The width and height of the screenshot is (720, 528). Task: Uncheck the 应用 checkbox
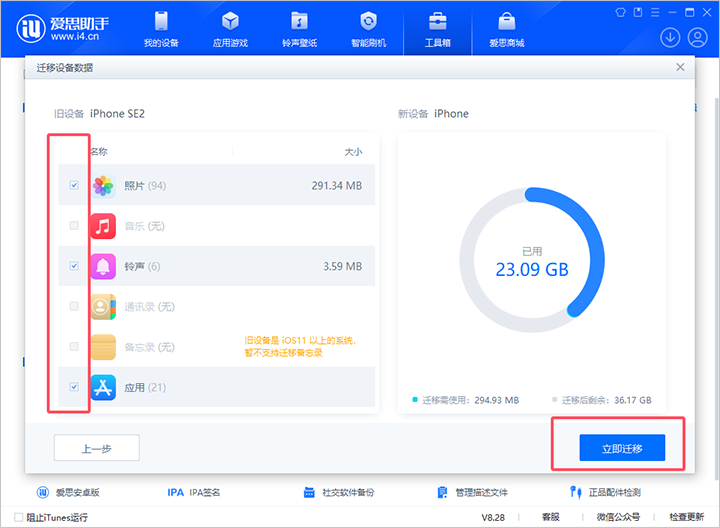point(75,387)
